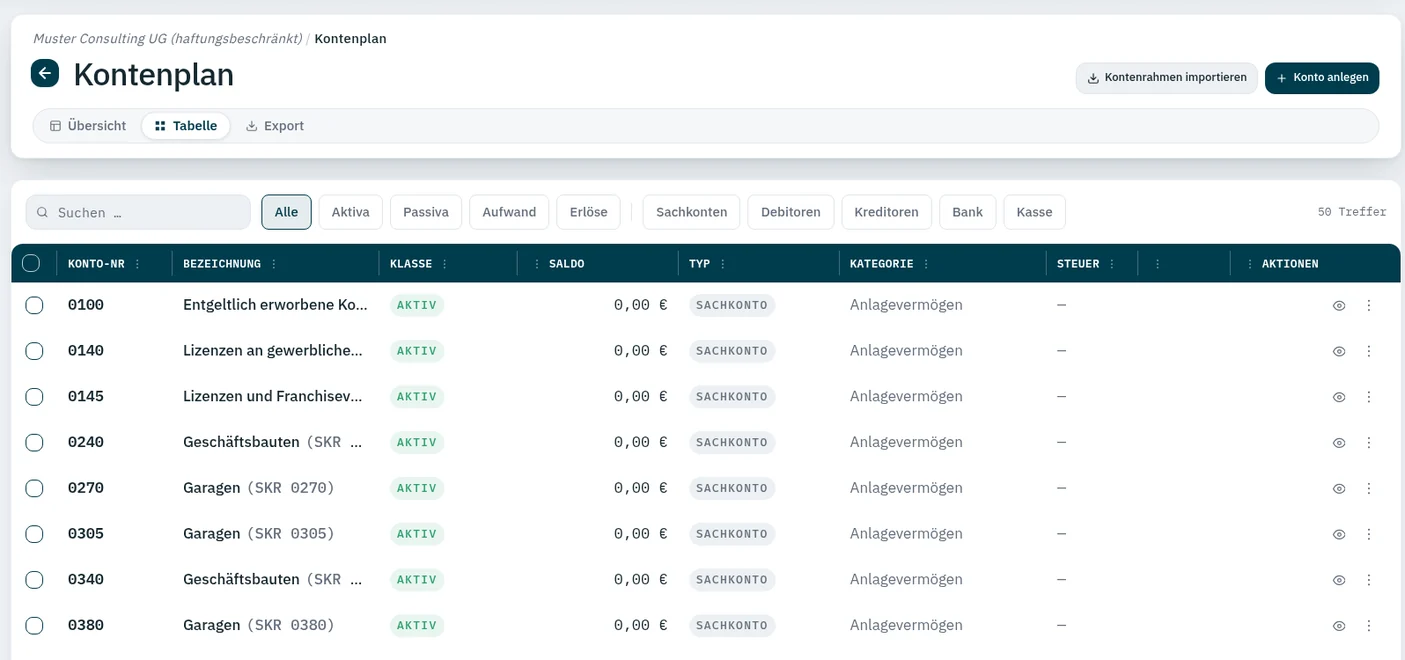Click the eye icon for account 0270
This screenshot has height=660, width=1405.
tap(1339, 489)
